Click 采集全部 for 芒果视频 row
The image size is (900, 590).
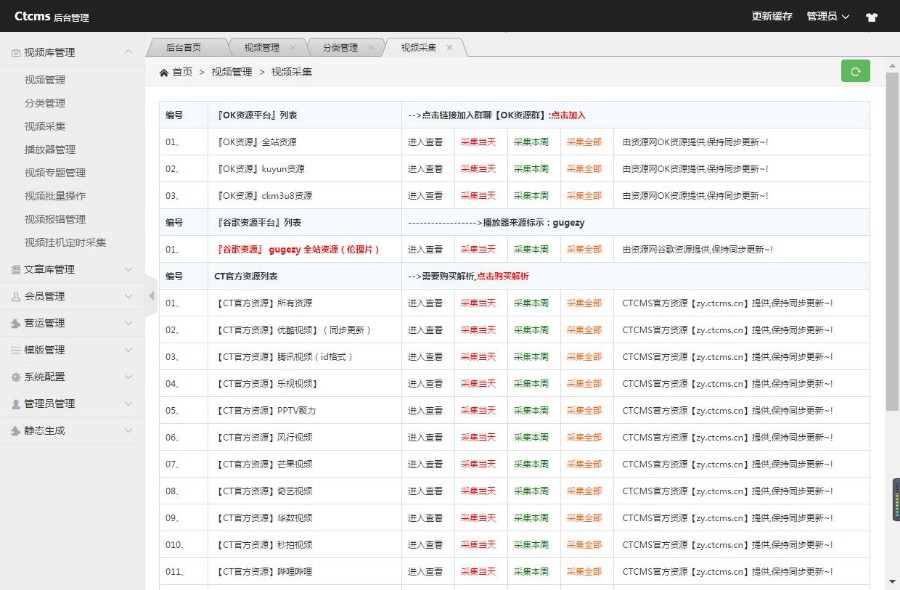click(x=584, y=464)
